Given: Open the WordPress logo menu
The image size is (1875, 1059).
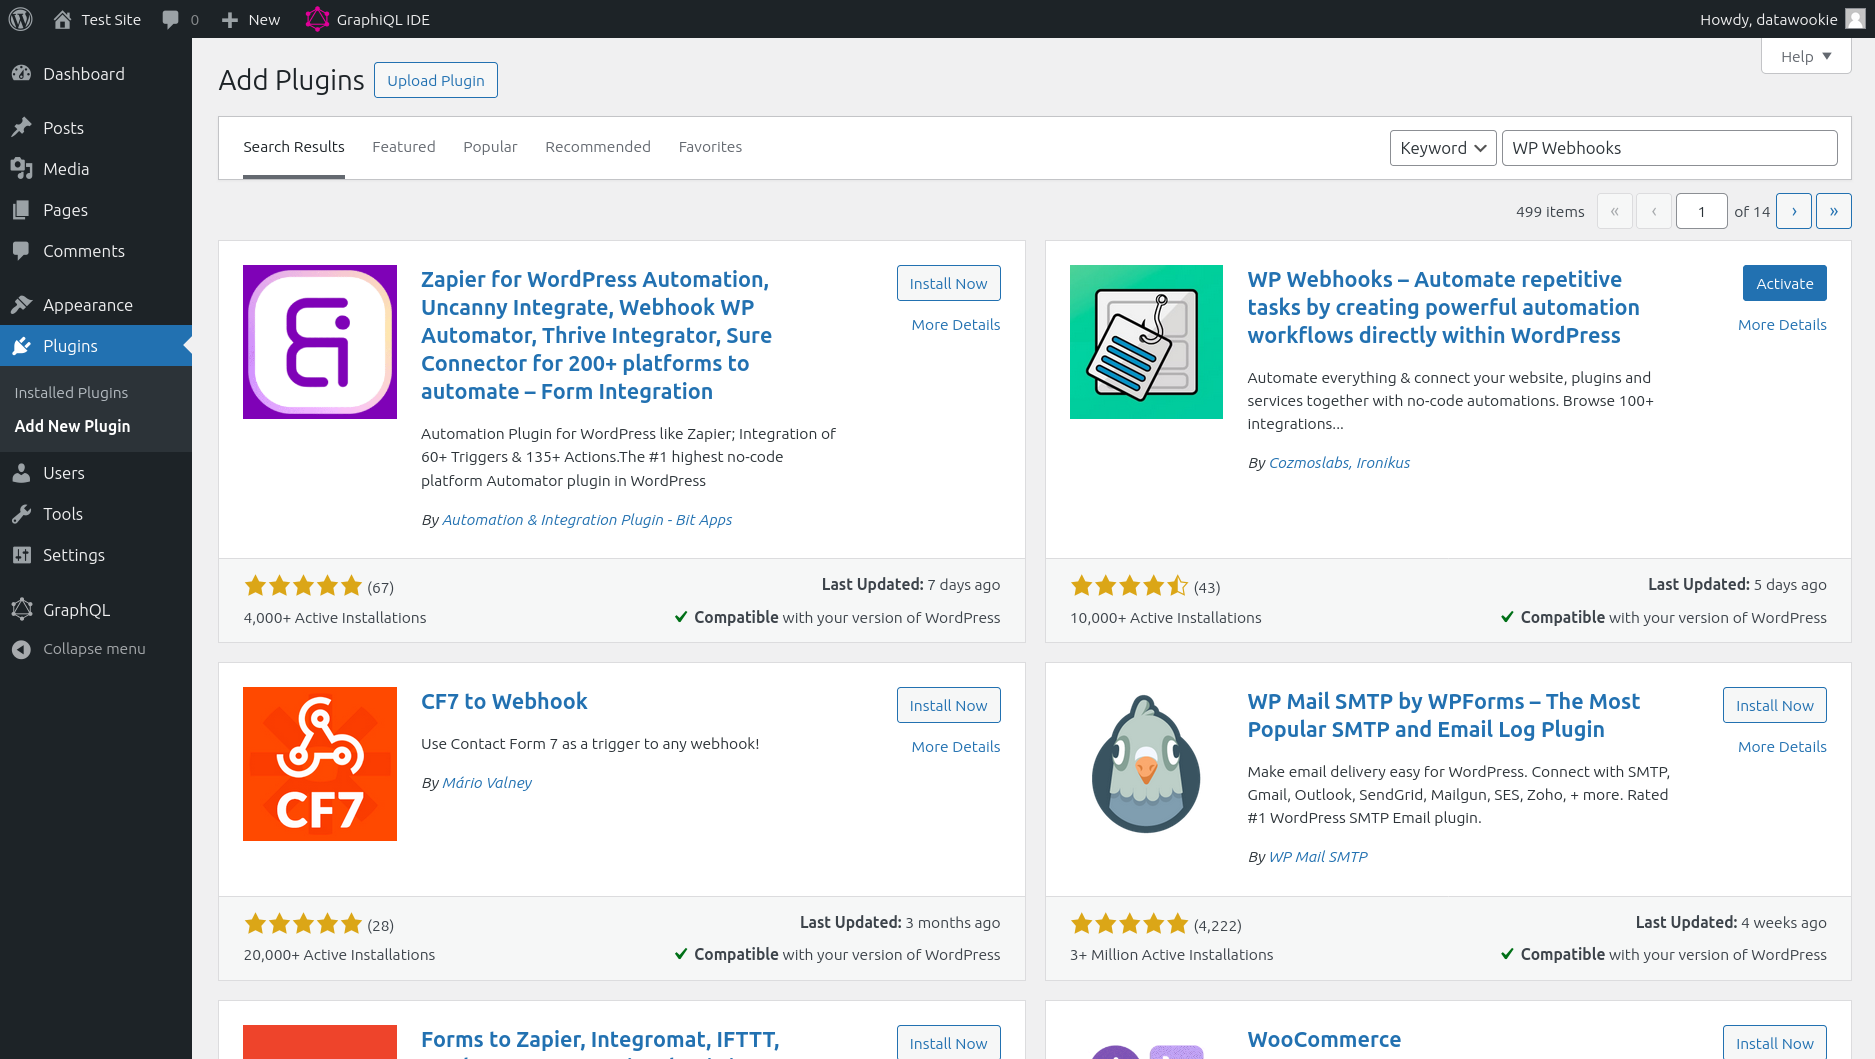Looking at the screenshot, I should 20,18.
